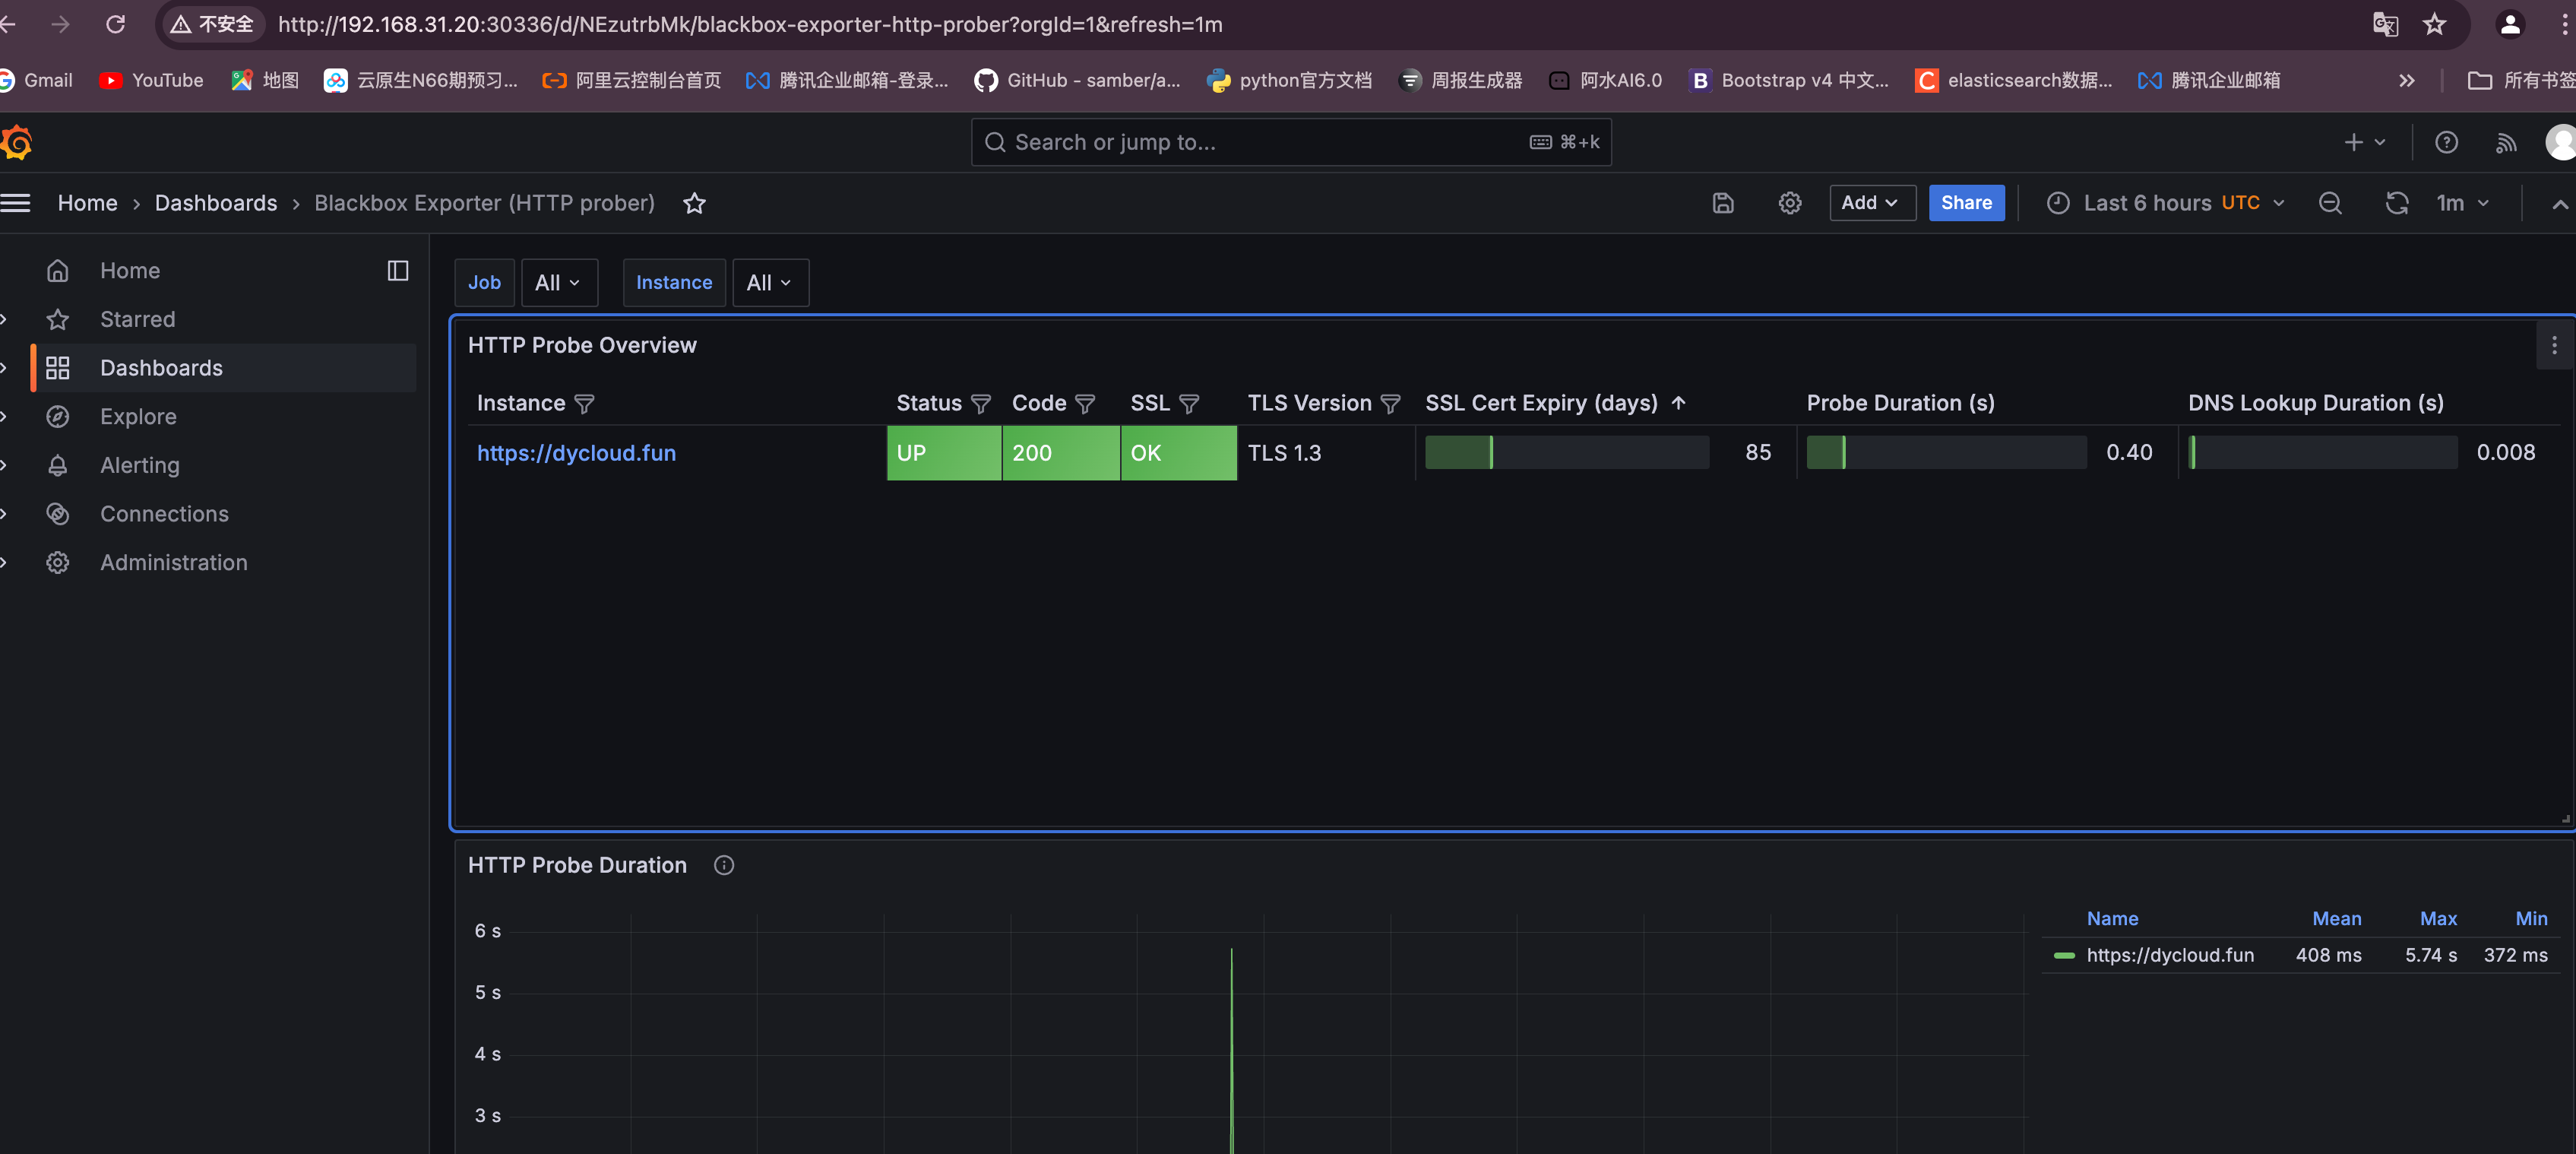Click the DNS Lookup Duration gauge bar
This screenshot has height=1154, width=2576.
(2322, 453)
